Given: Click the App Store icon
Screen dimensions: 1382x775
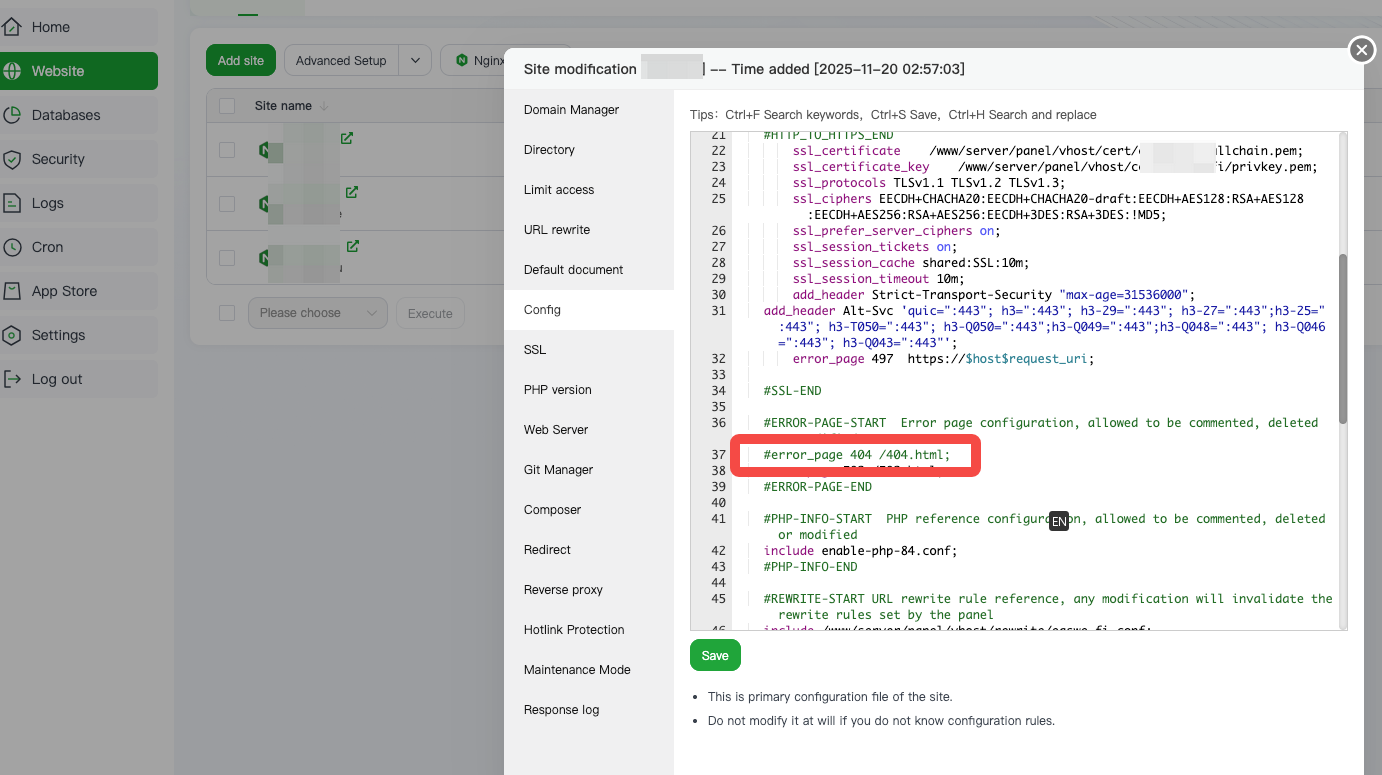Looking at the screenshot, I should point(13,291).
